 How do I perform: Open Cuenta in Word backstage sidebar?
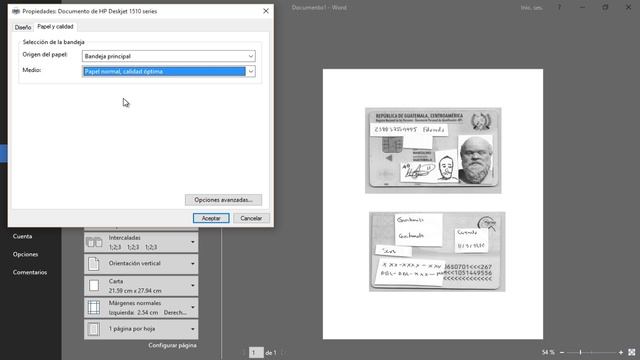point(22,236)
